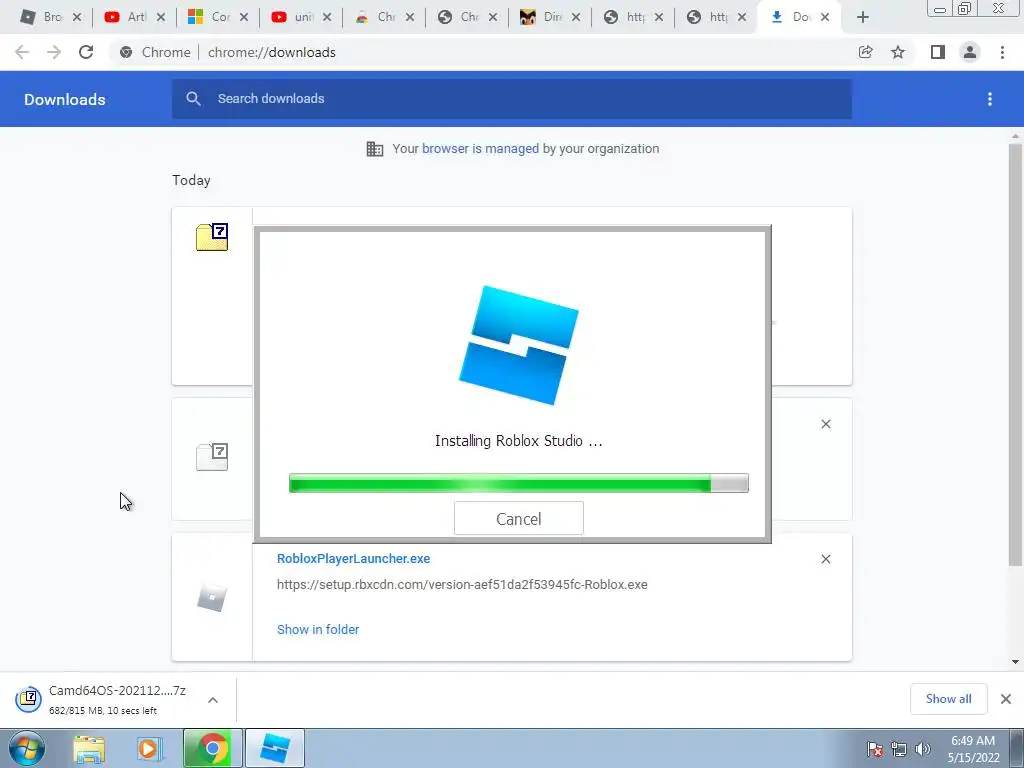The width and height of the screenshot is (1024, 768).
Task: Click the Roblox Studio installer progress bar
Action: (x=519, y=483)
